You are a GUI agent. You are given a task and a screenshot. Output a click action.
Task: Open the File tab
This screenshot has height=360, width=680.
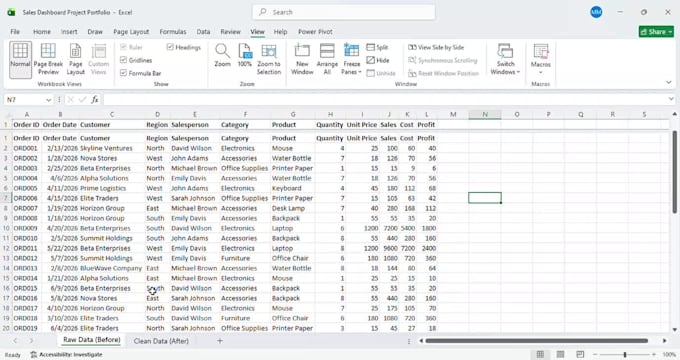[x=15, y=32]
